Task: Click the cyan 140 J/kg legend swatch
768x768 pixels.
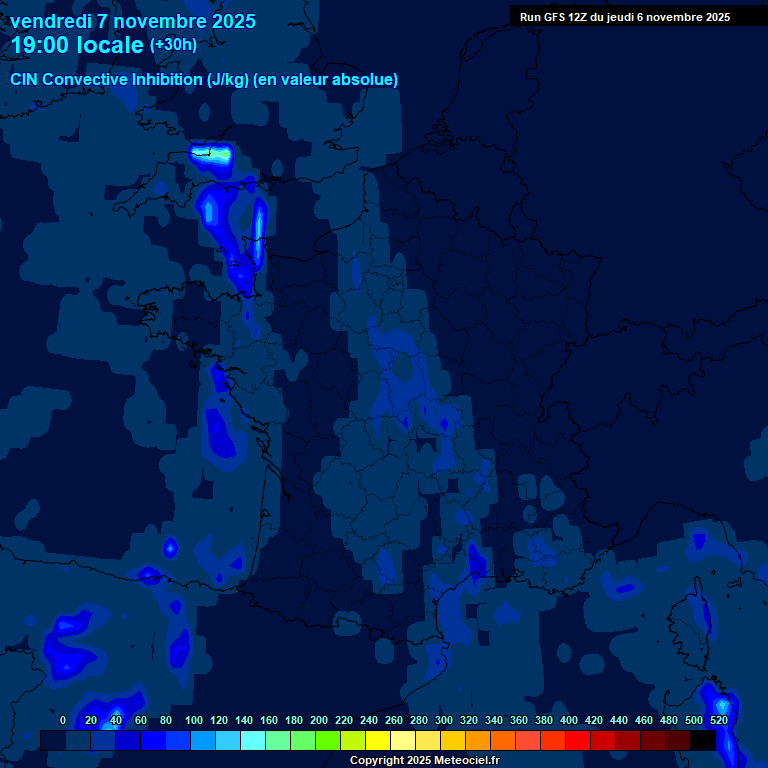Action: click(x=253, y=740)
